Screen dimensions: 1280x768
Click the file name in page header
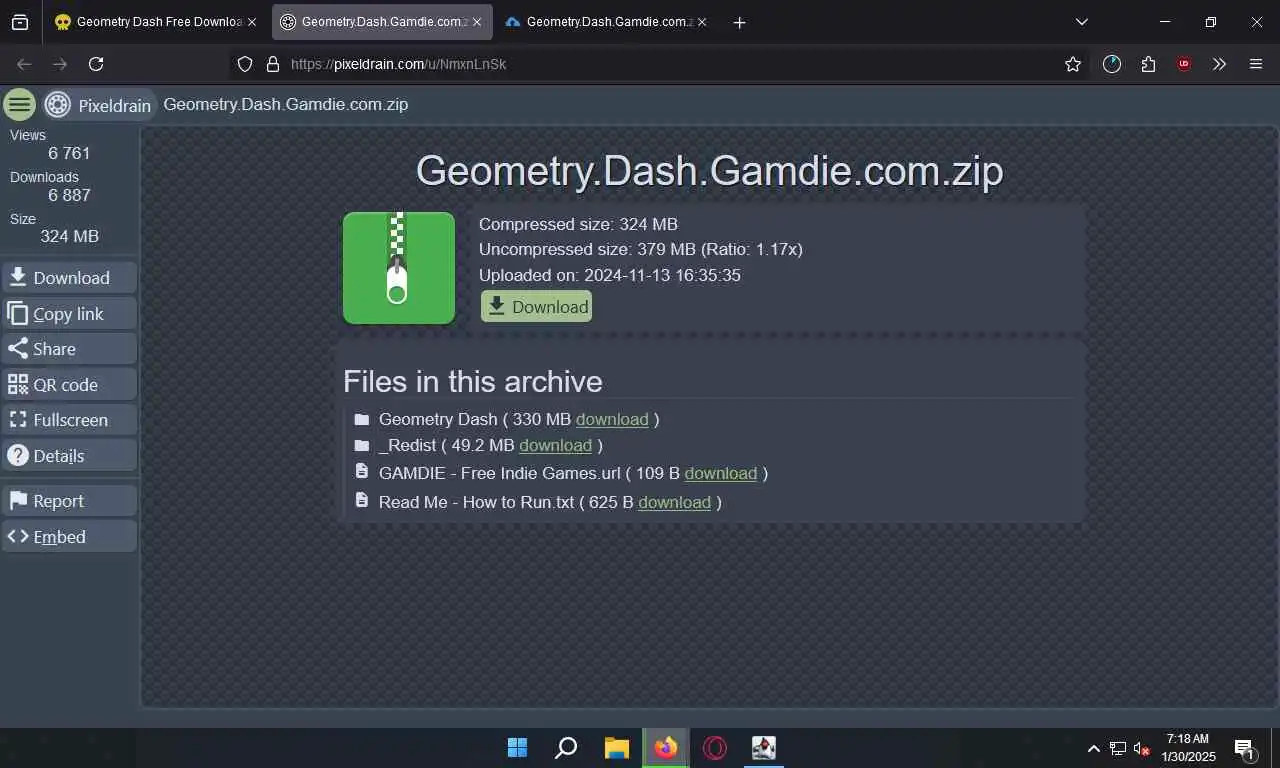point(285,104)
